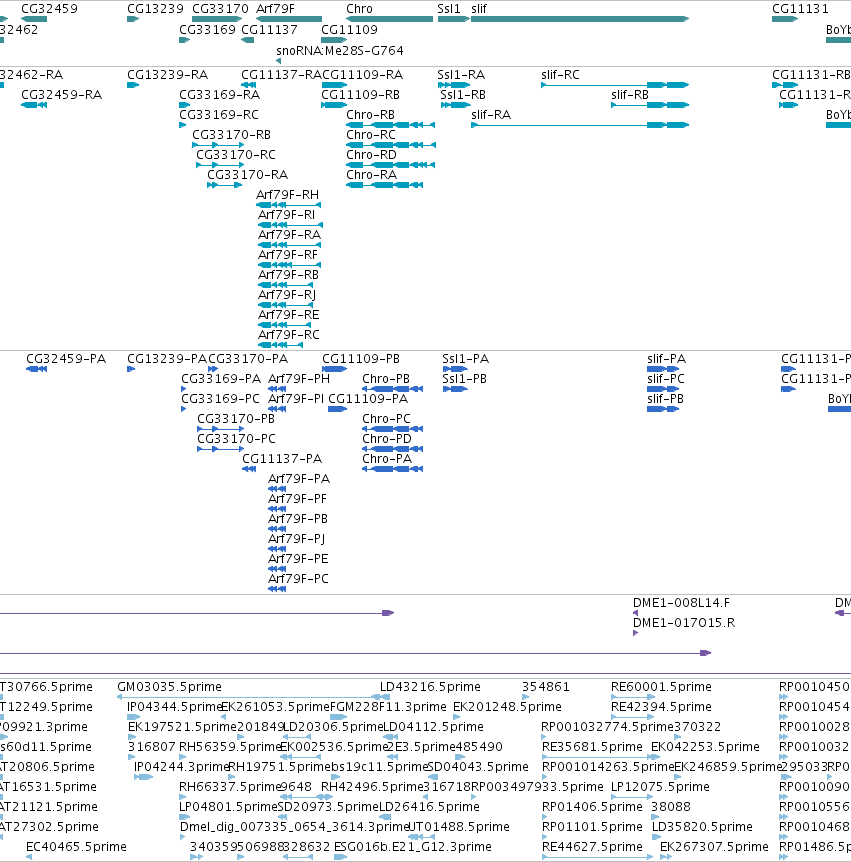Image resolution: width=851 pixels, height=862 pixels.
Task: Click the CG32459 gene label
Action: [x=49, y=9]
